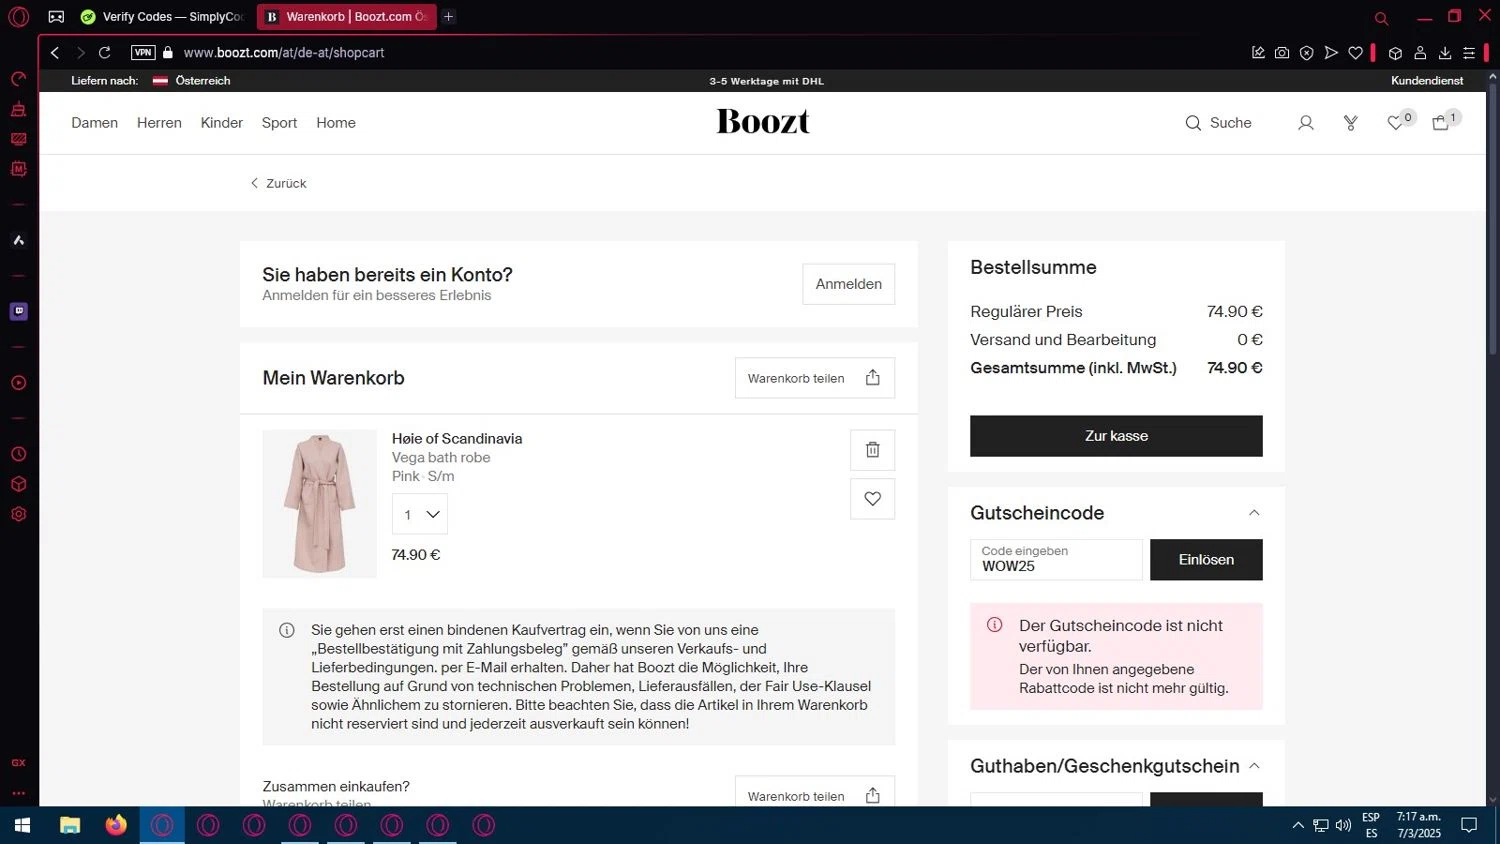Open the Damen menu

pyautogui.click(x=94, y=123)
